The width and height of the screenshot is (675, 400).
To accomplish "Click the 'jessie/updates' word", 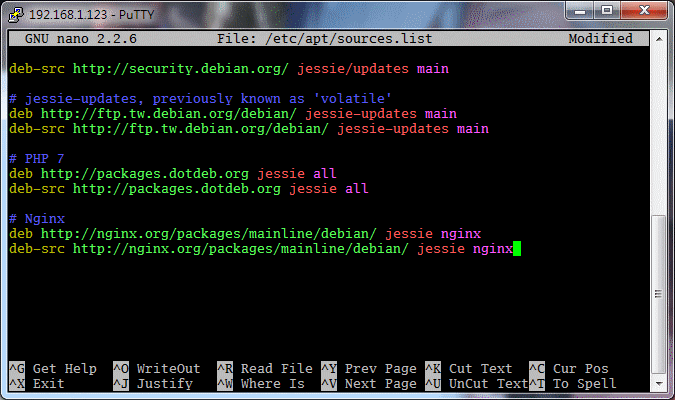I will coord(353,69).
